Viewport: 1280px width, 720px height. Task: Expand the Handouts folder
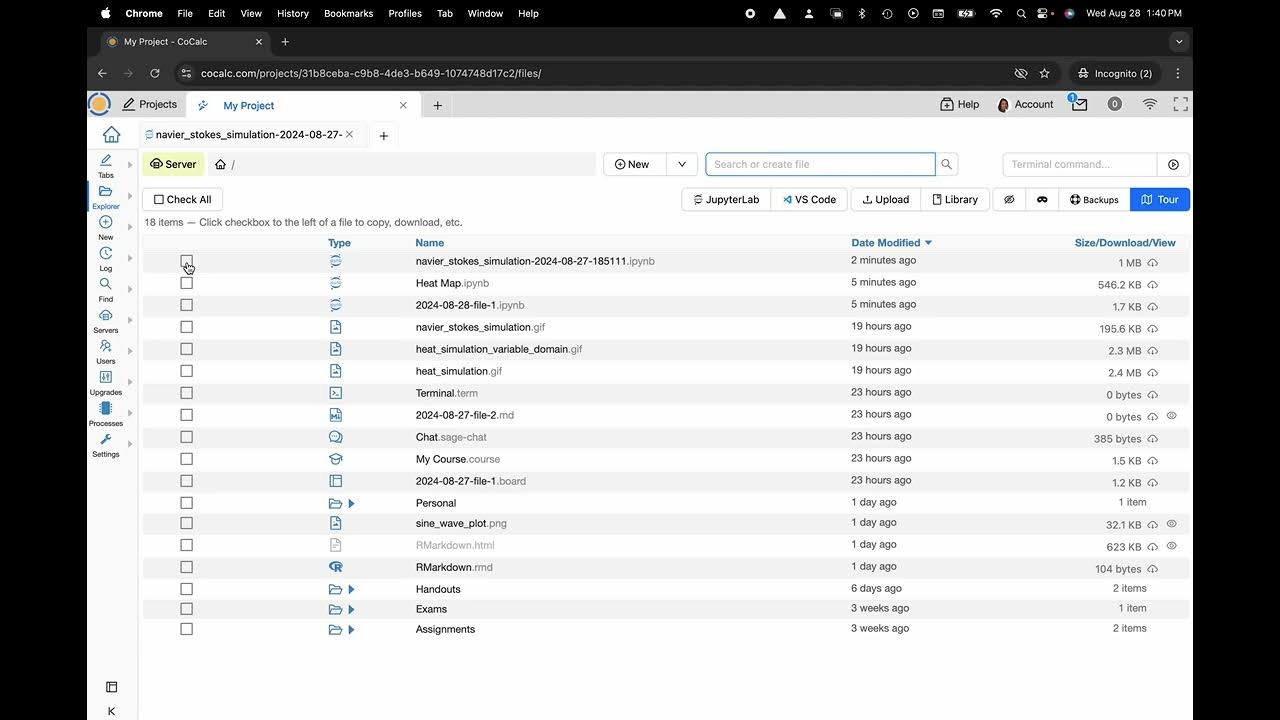coord(351,589)
